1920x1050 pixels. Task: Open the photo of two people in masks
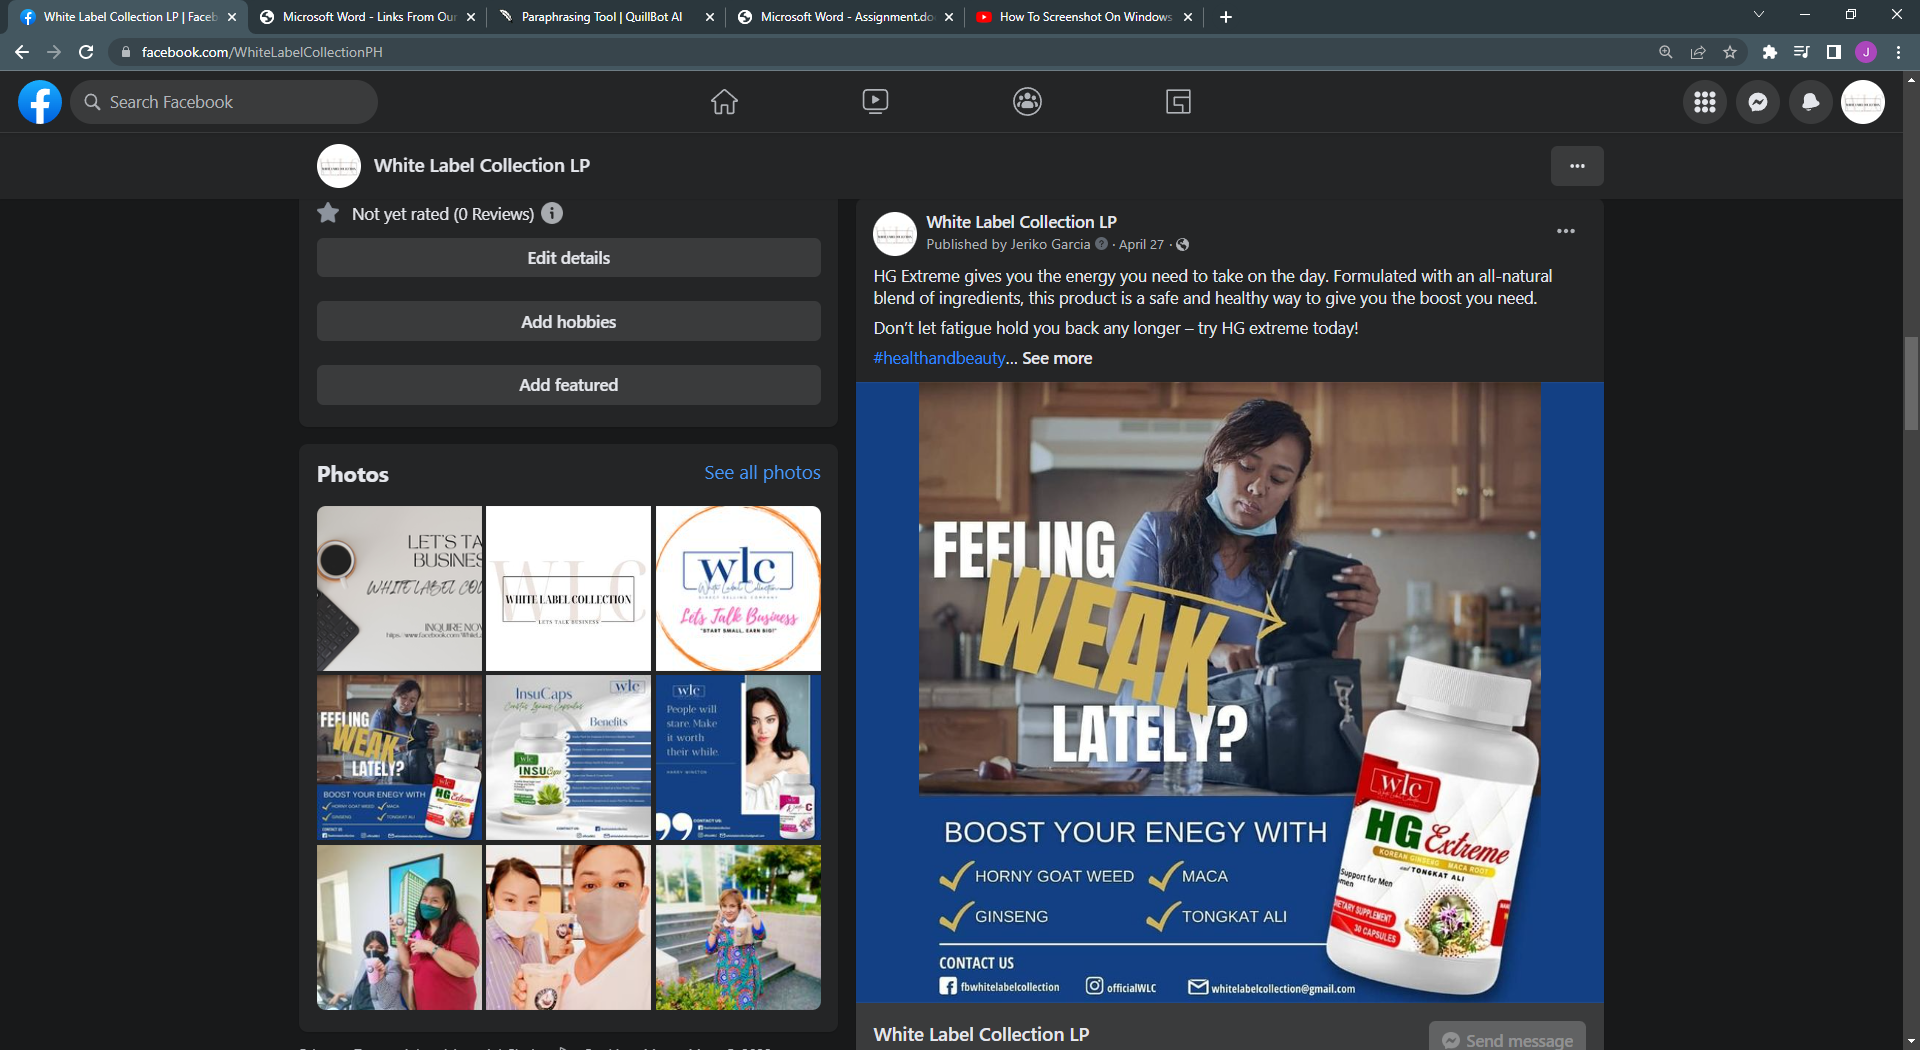[568, 927]
